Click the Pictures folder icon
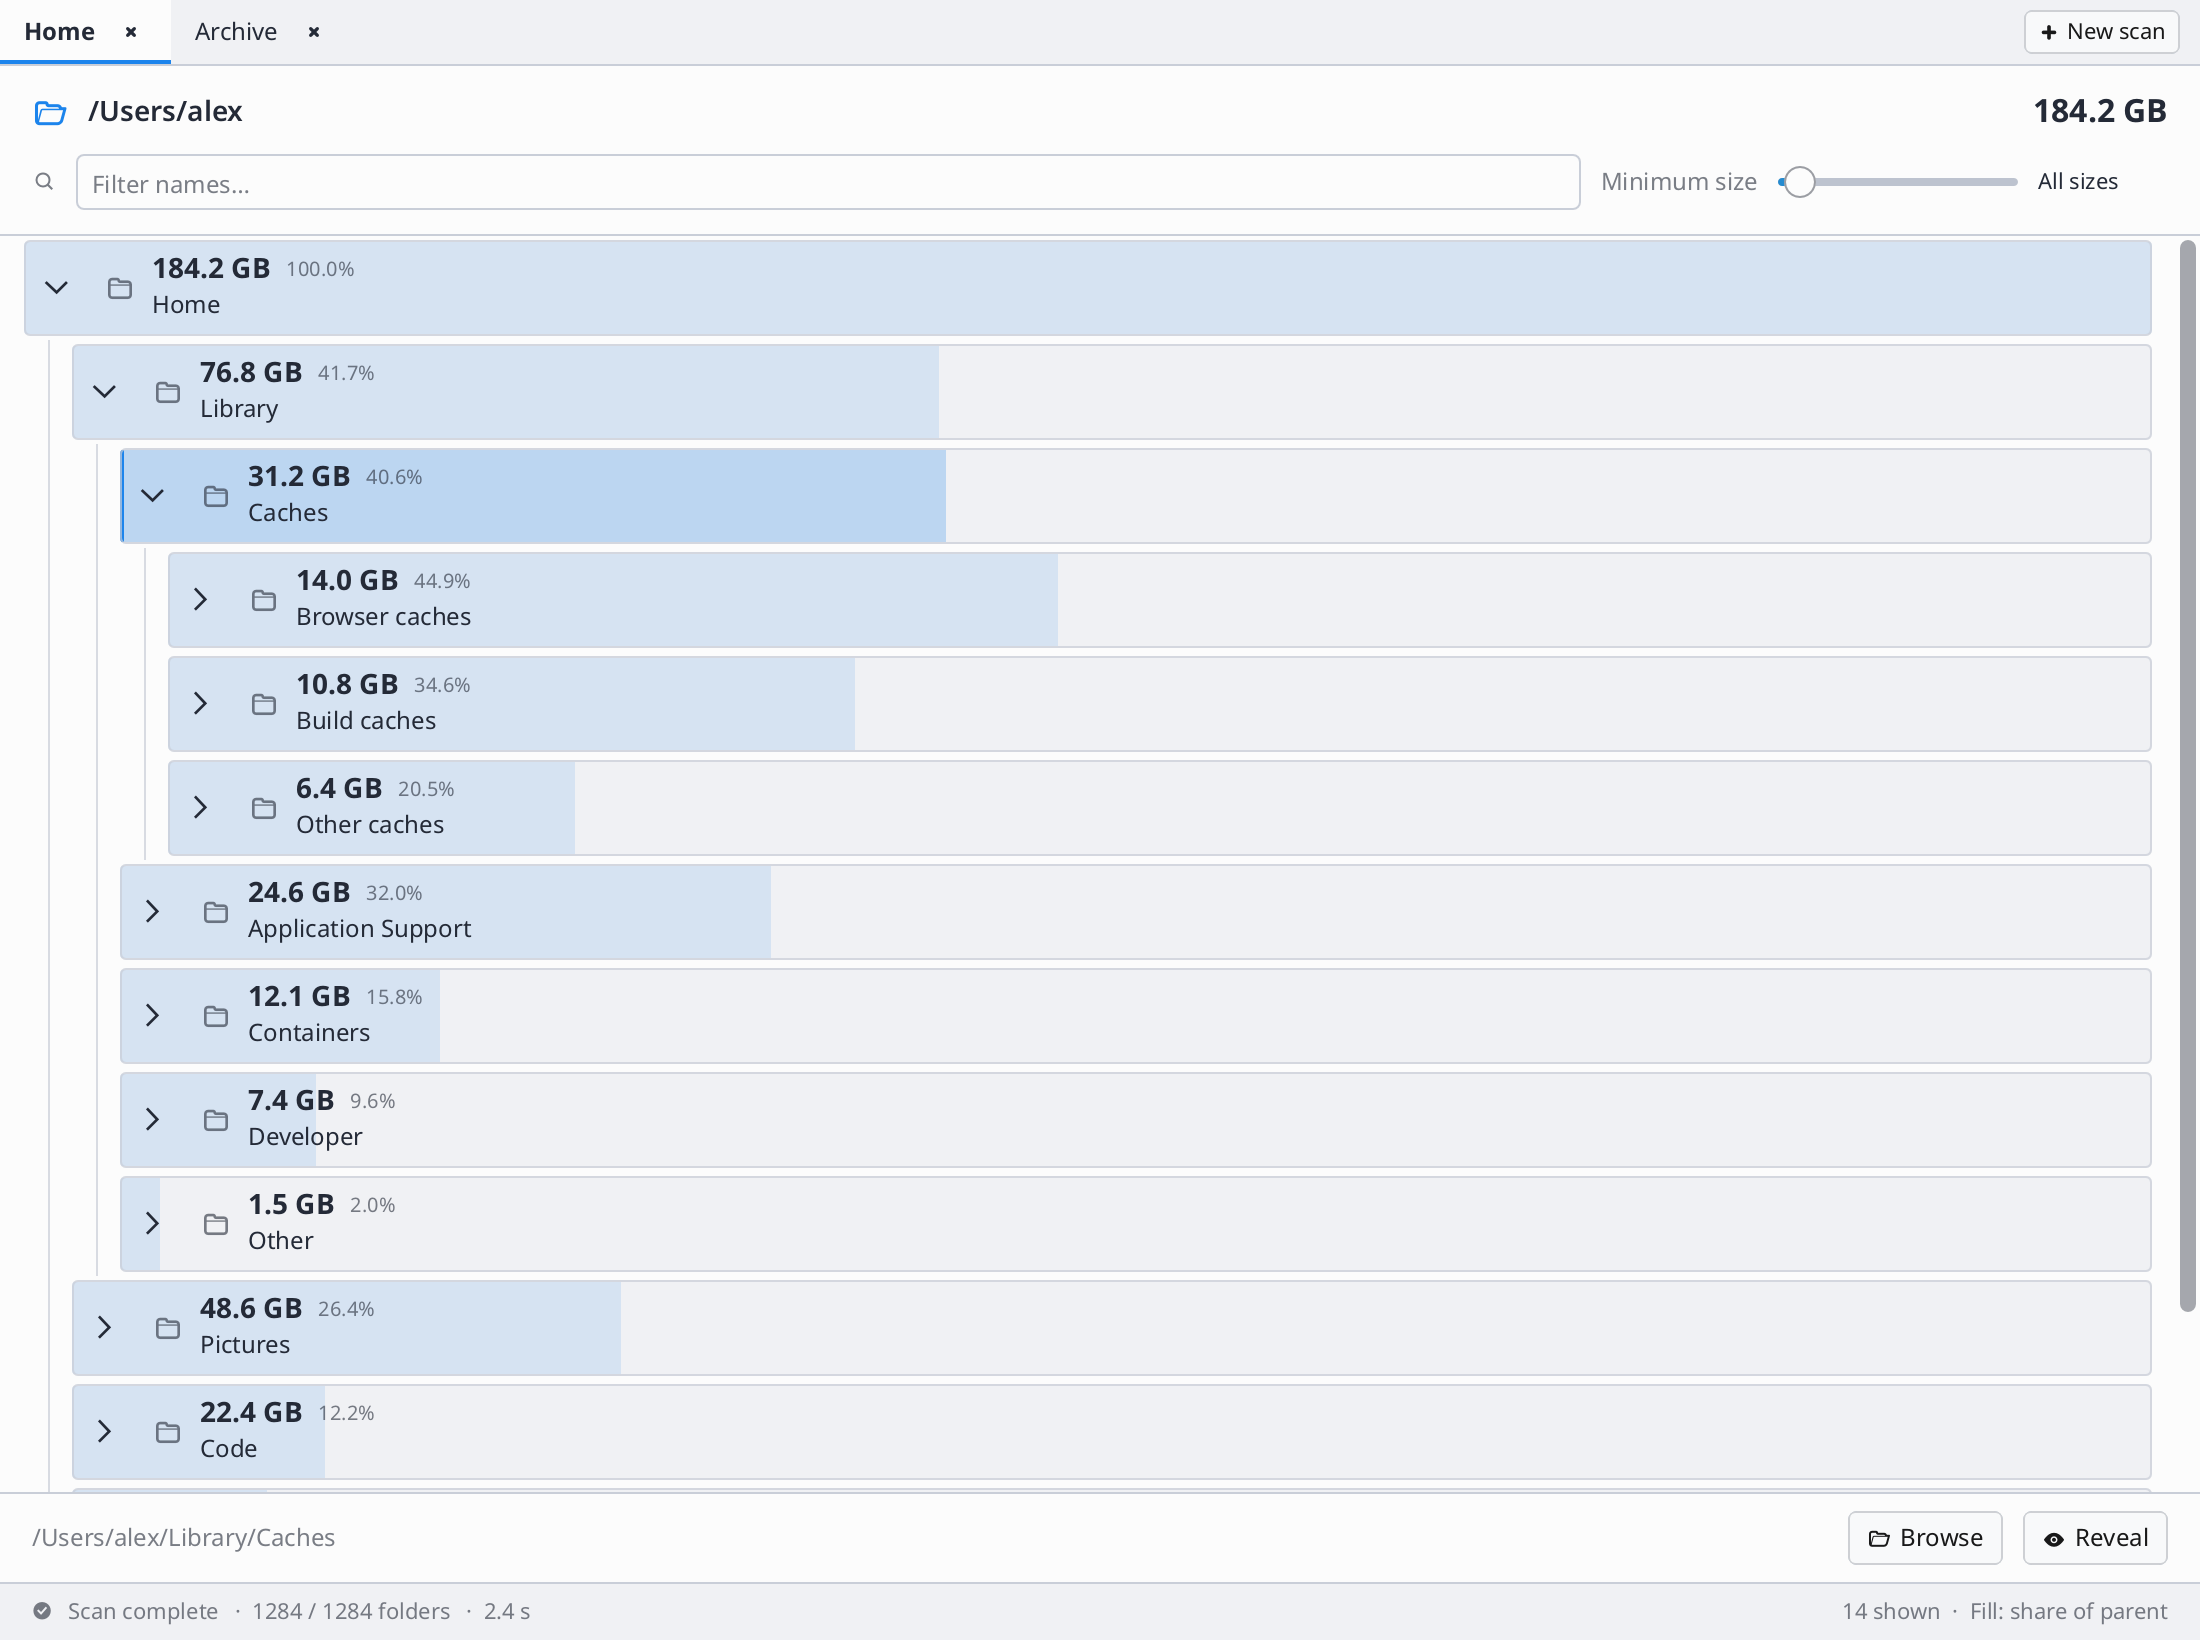The height and width of the screenshot is (1640, 2200). pyautogui.click(x=168, y=1328)
